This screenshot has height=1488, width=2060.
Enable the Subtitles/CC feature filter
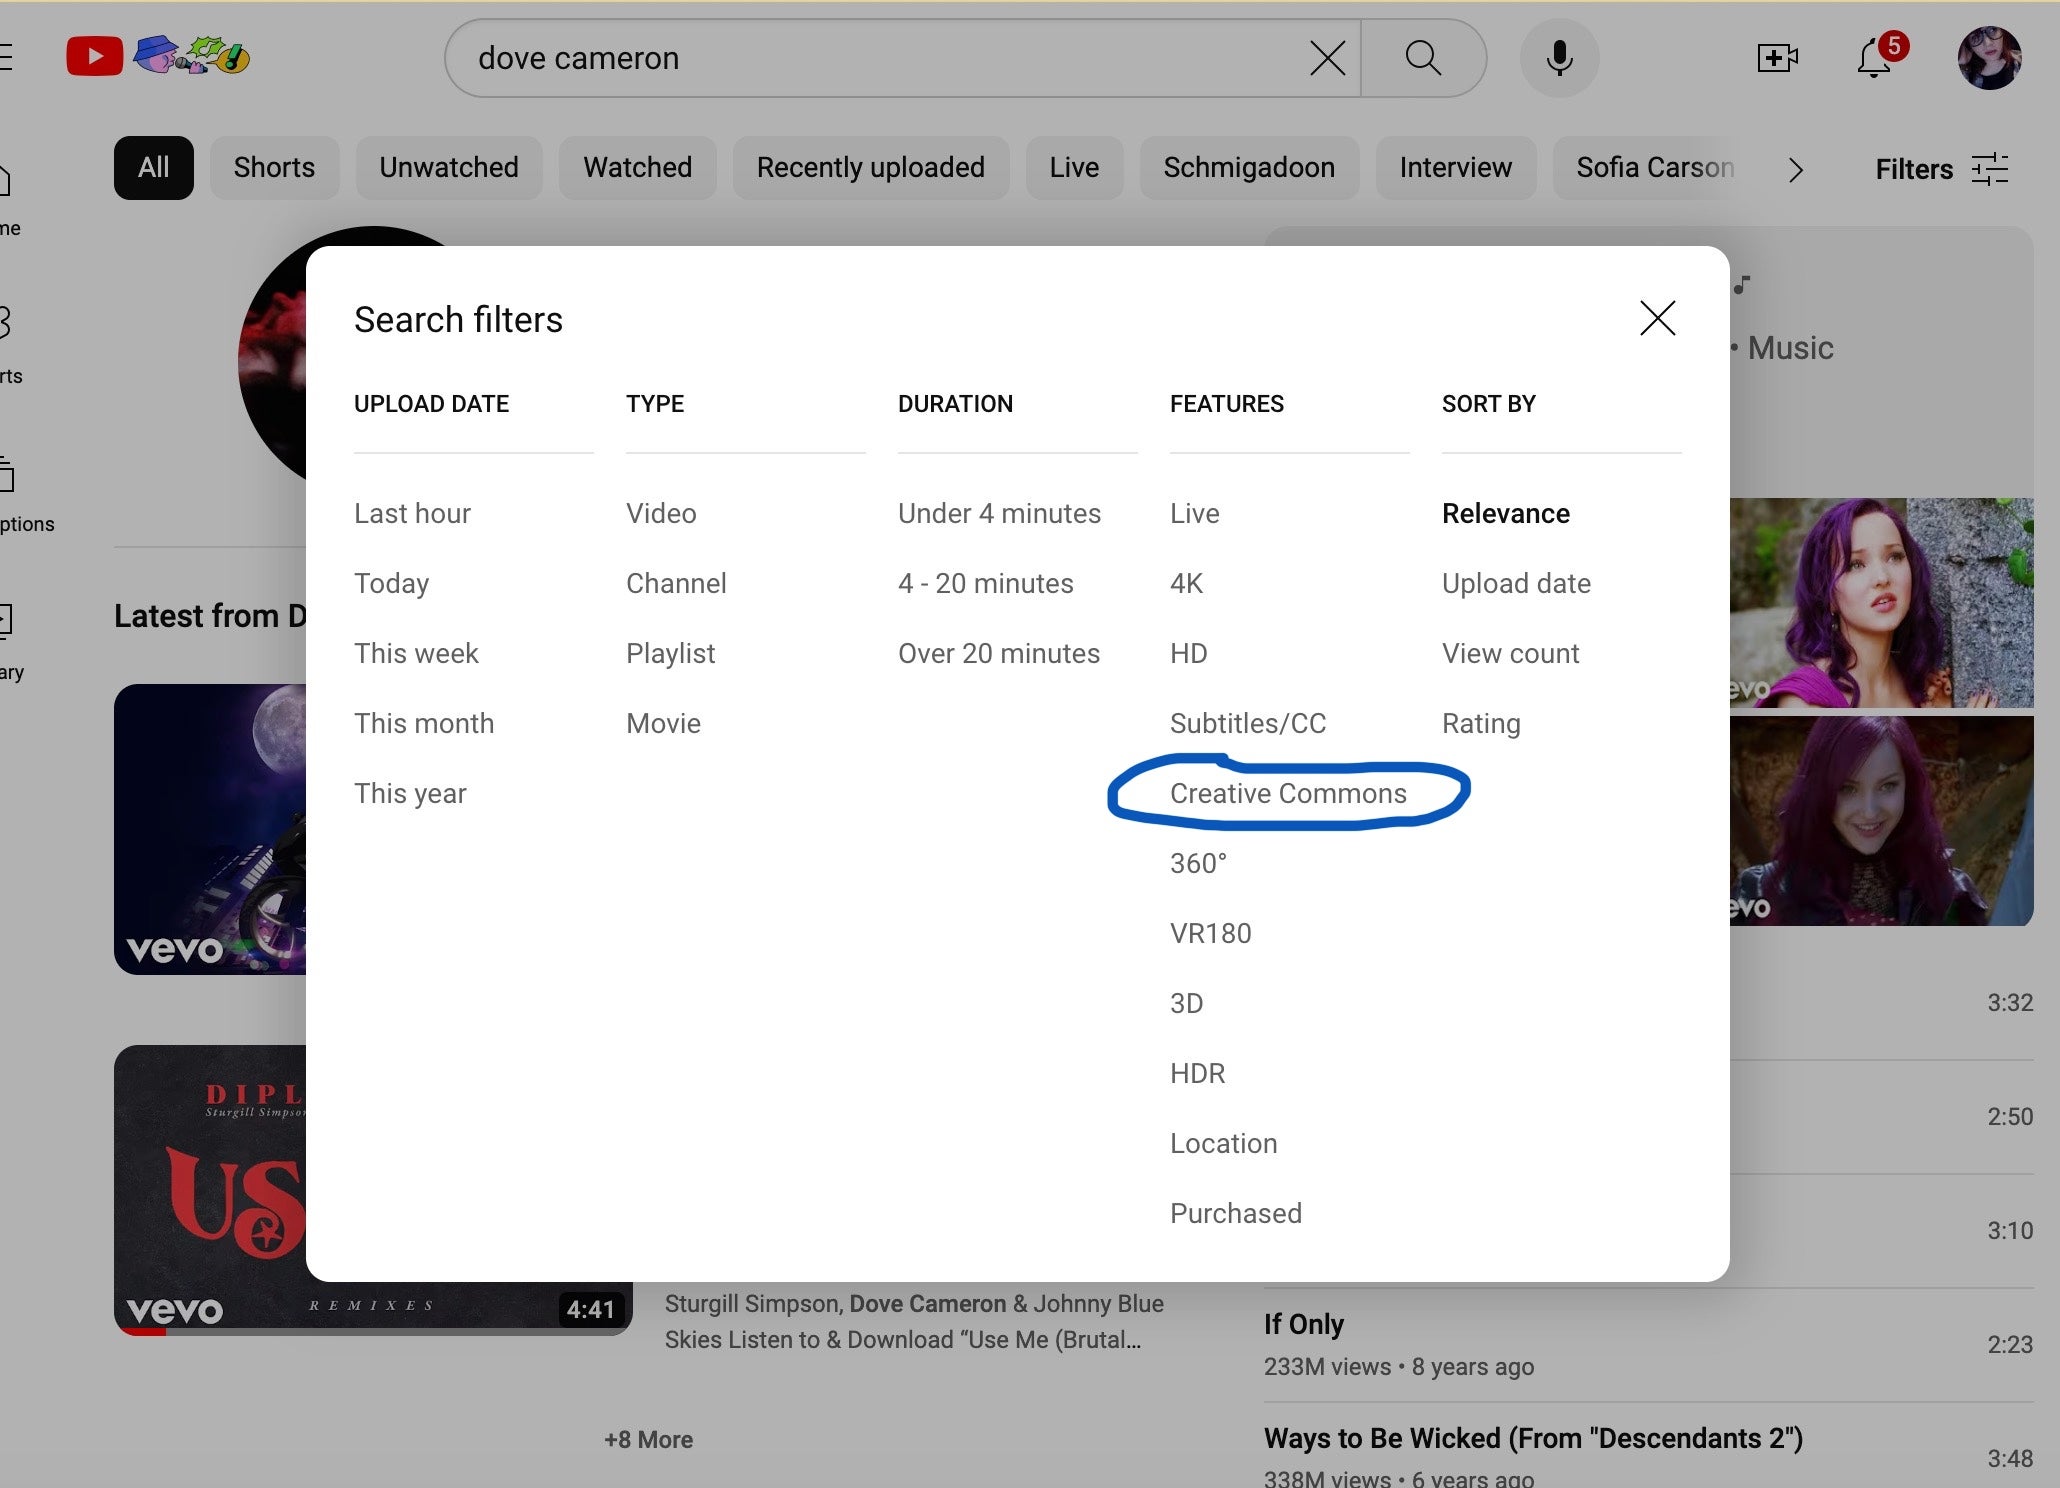click(x=1248, y=723)
